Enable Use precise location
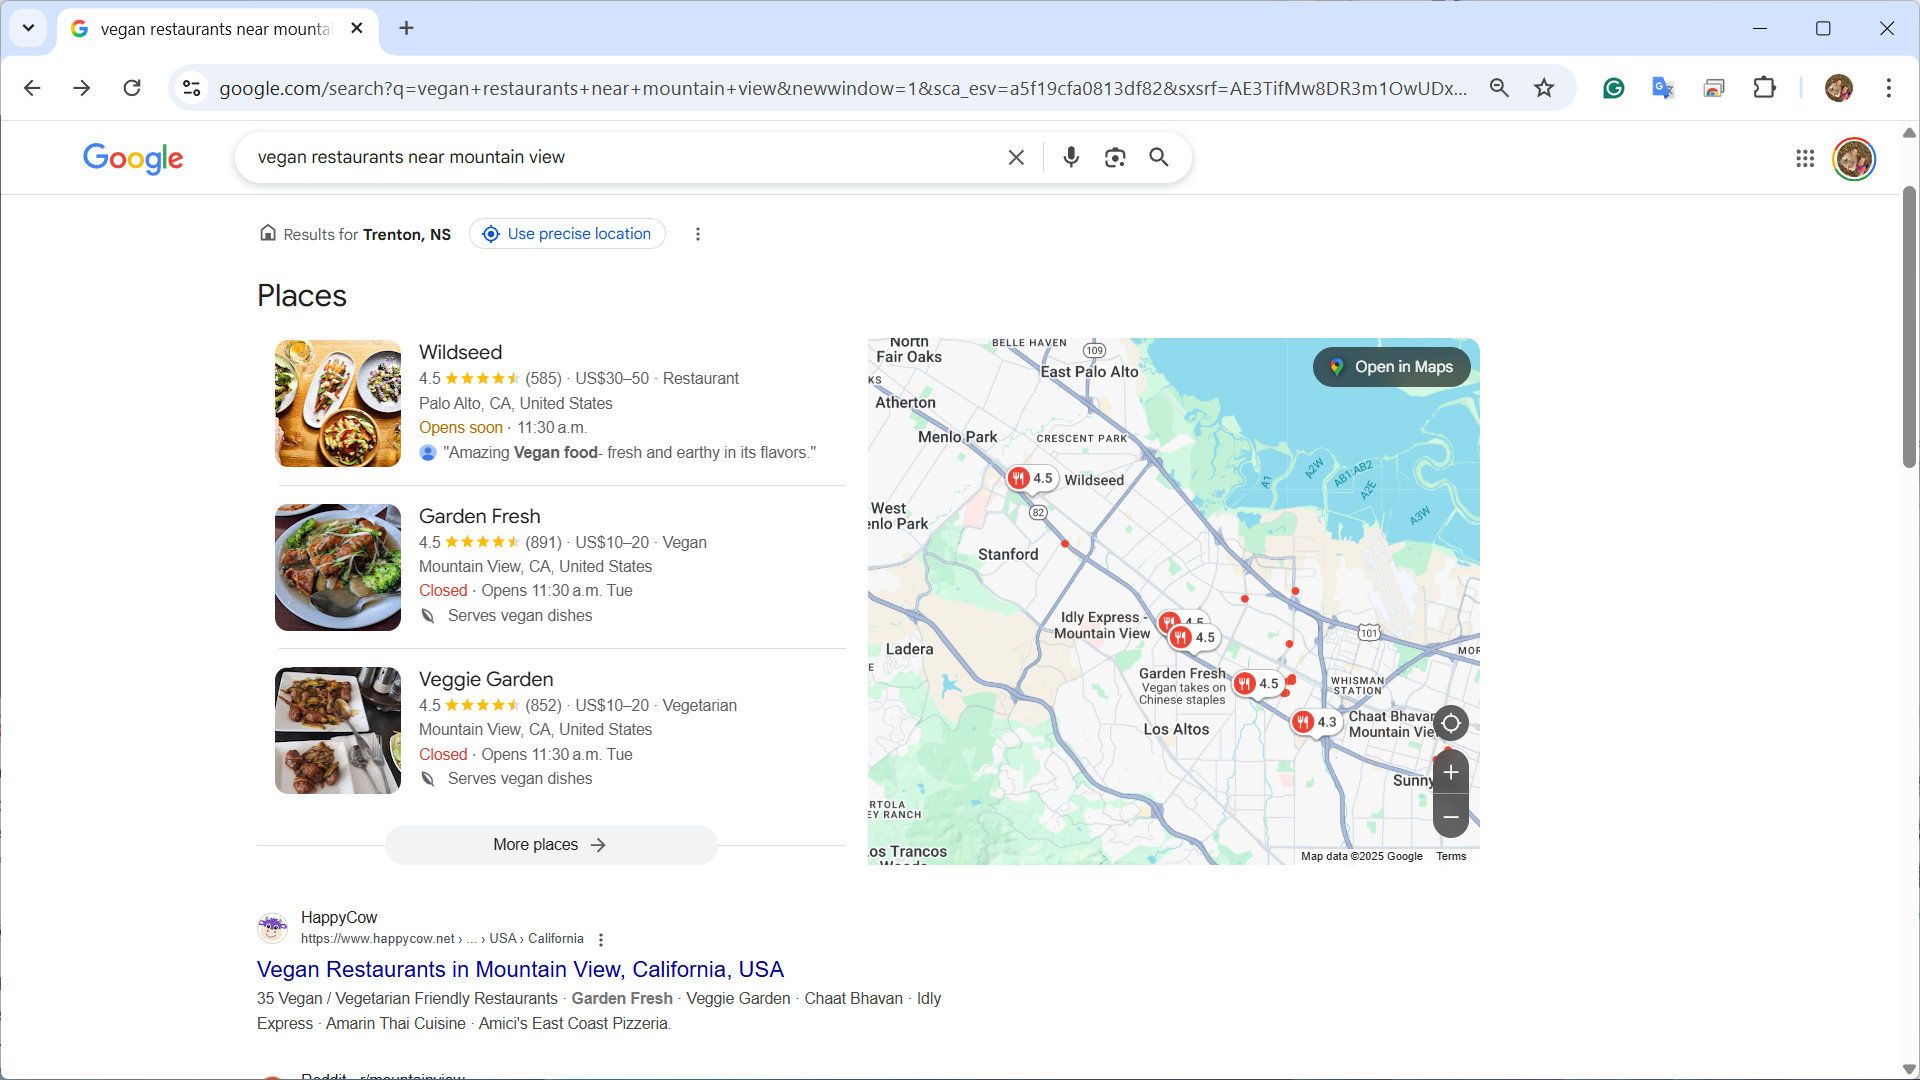 (x=567, y=233)
